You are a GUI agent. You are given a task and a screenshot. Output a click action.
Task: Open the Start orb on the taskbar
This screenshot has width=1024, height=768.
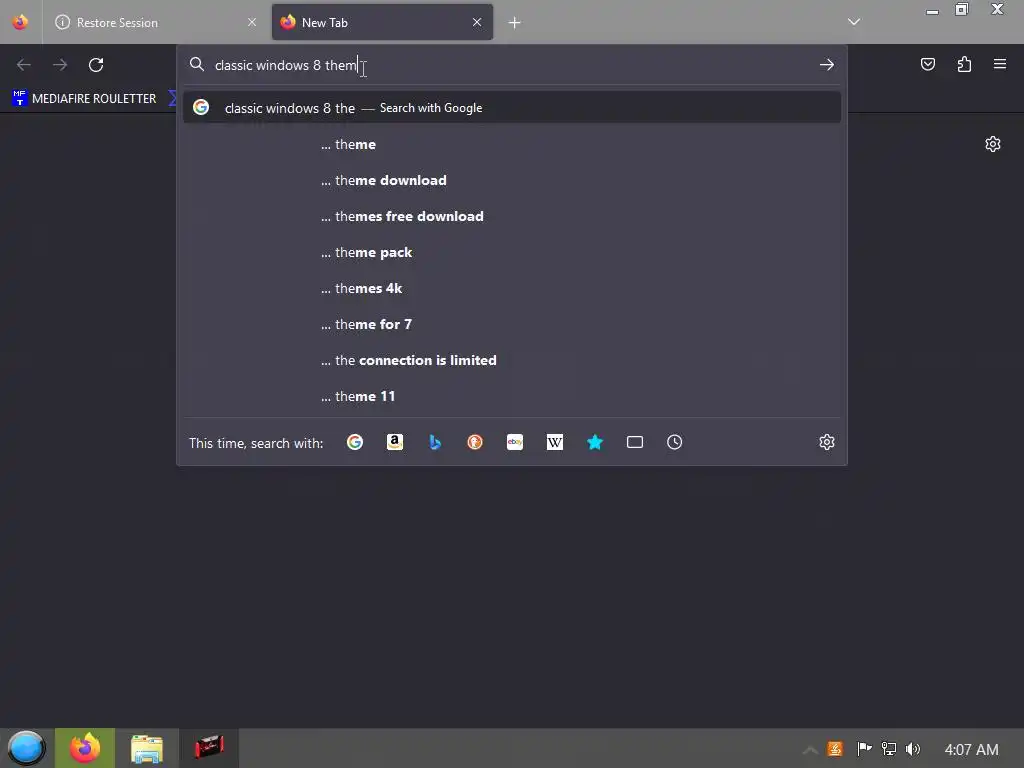[x=26, y=748]
